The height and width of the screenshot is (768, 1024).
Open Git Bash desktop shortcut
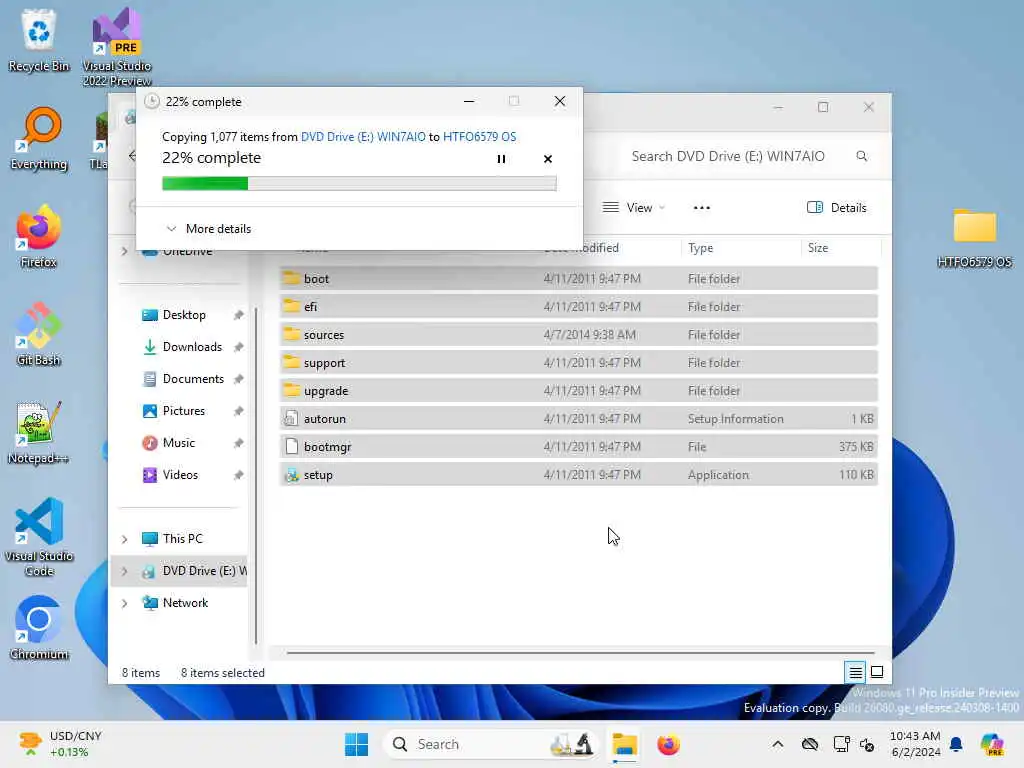39,334
